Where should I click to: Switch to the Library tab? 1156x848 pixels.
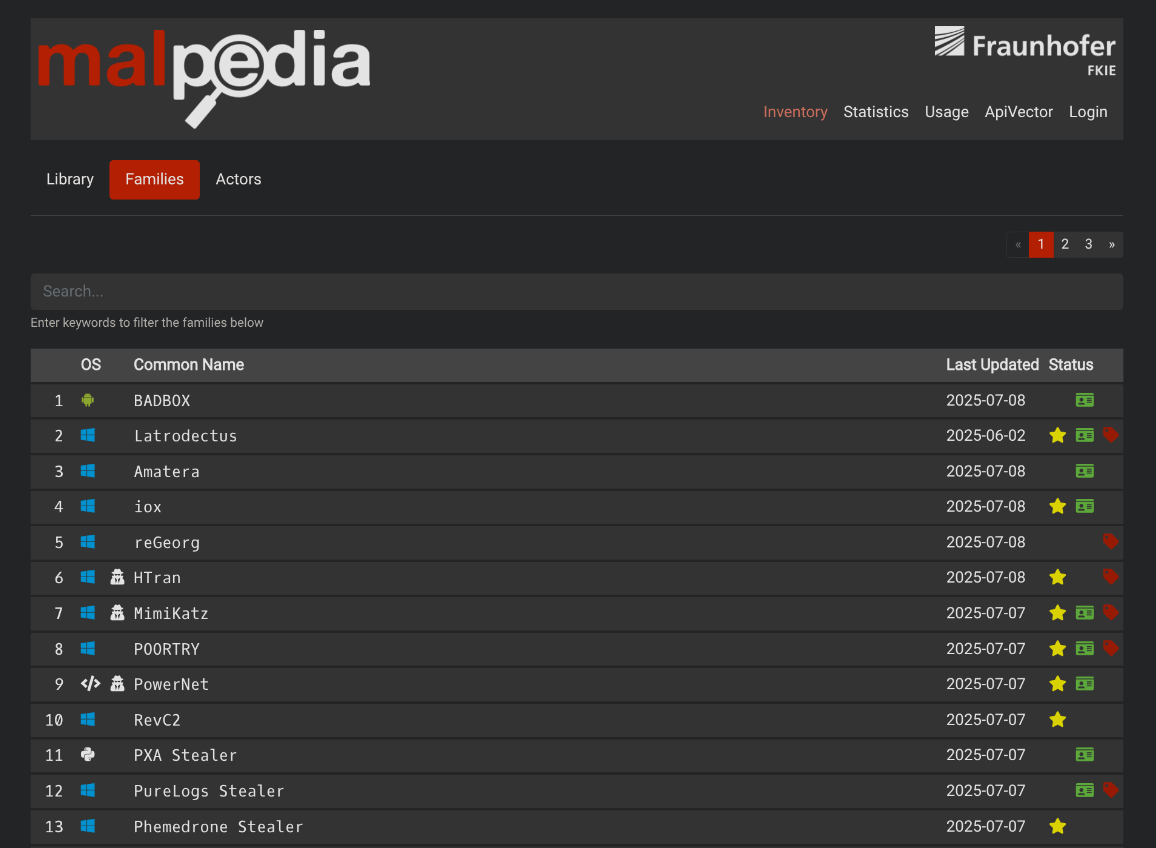coord(70,179)
